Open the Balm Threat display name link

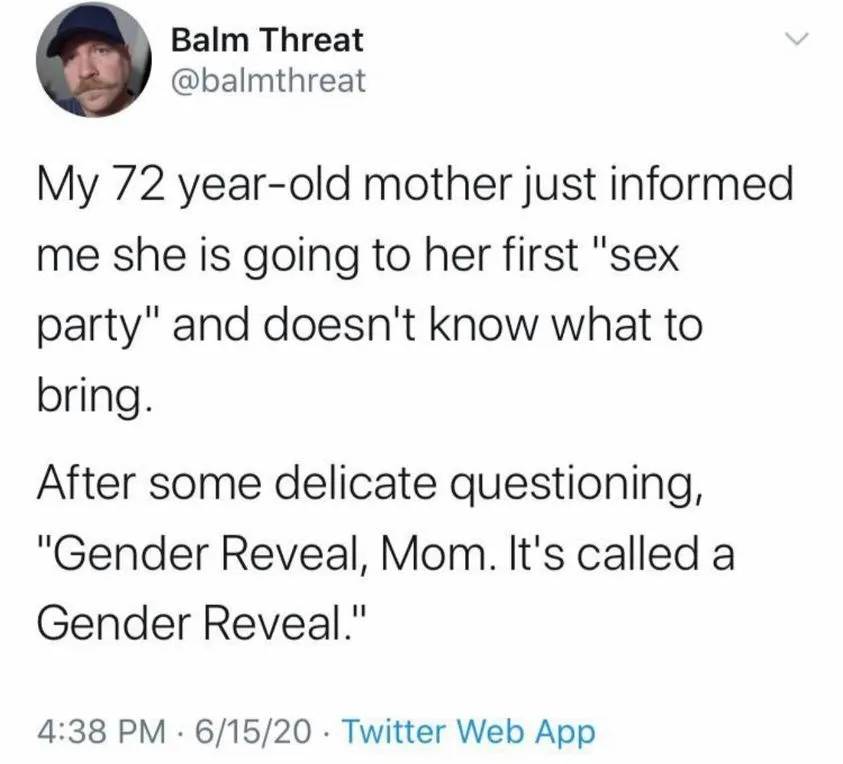[x=267, y=40]
